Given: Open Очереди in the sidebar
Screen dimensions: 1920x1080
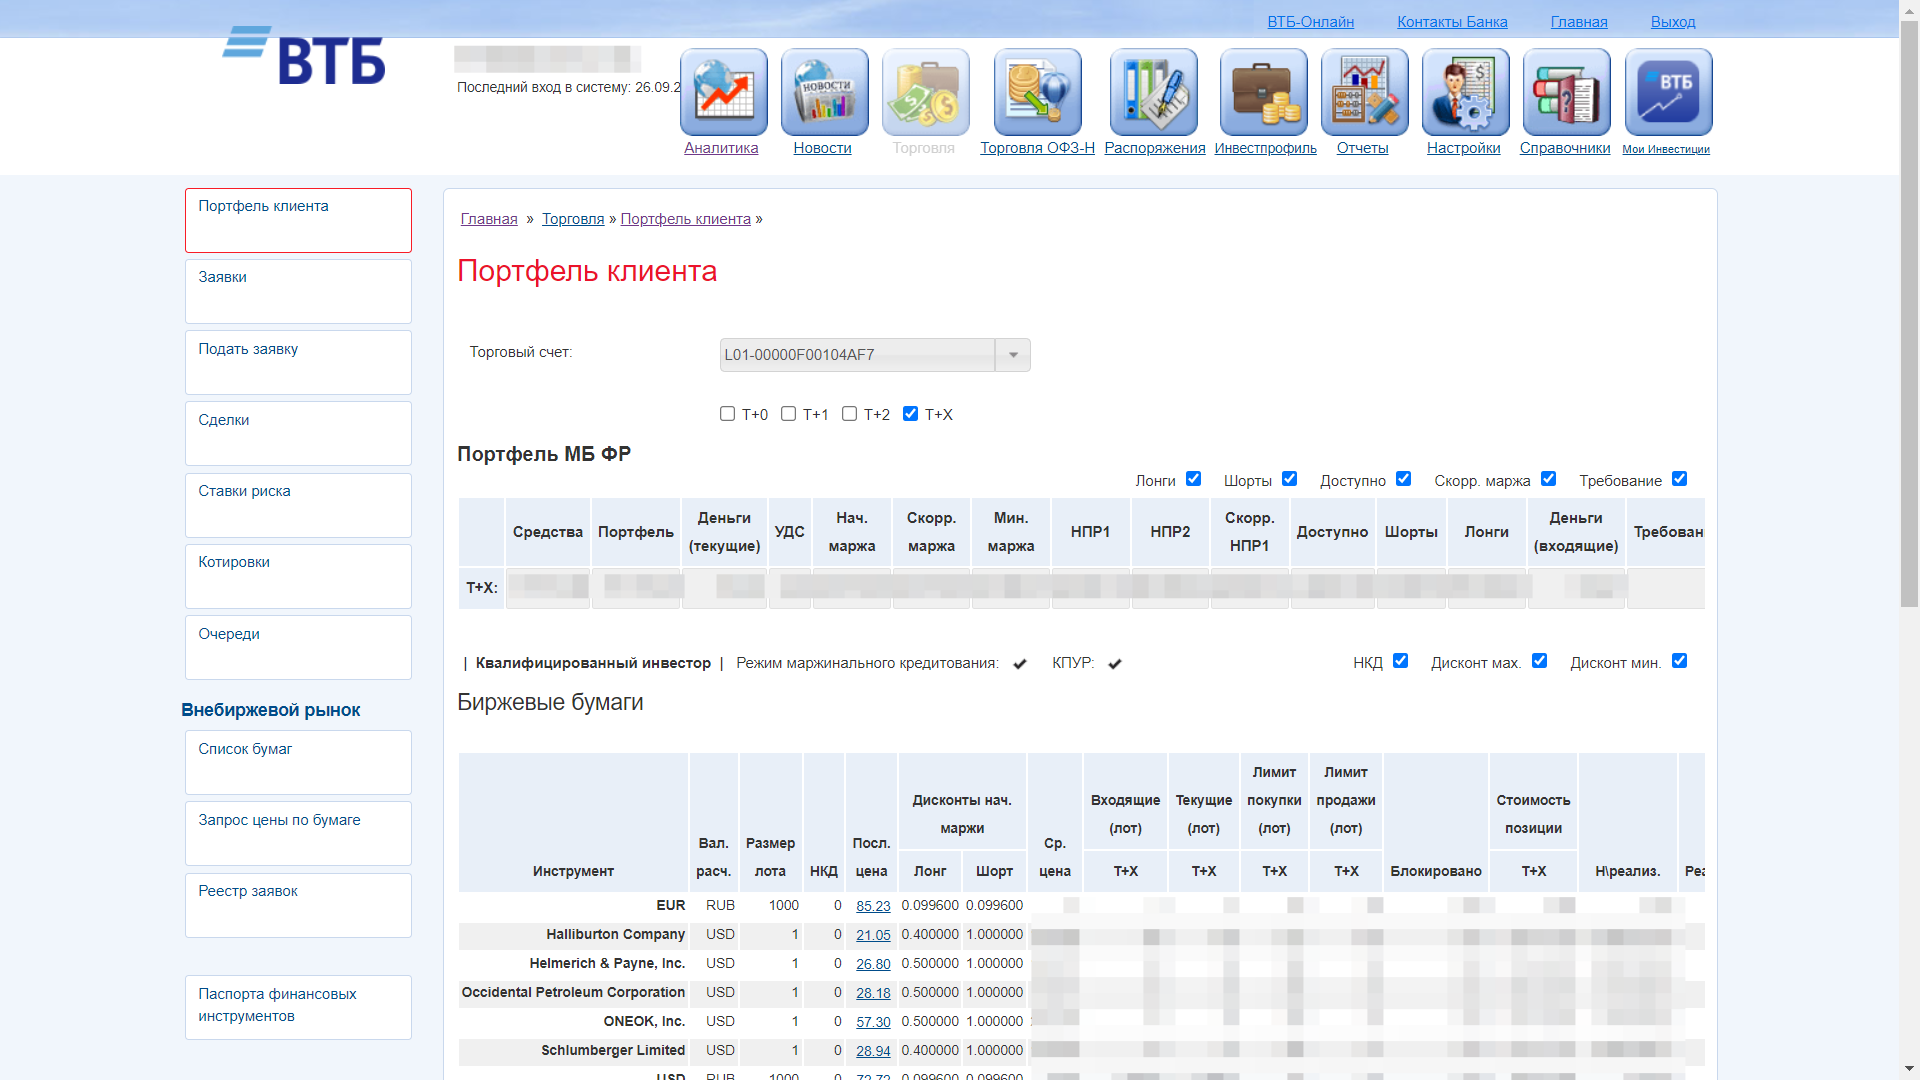Looking at the screenshot, I should [298, 647].
